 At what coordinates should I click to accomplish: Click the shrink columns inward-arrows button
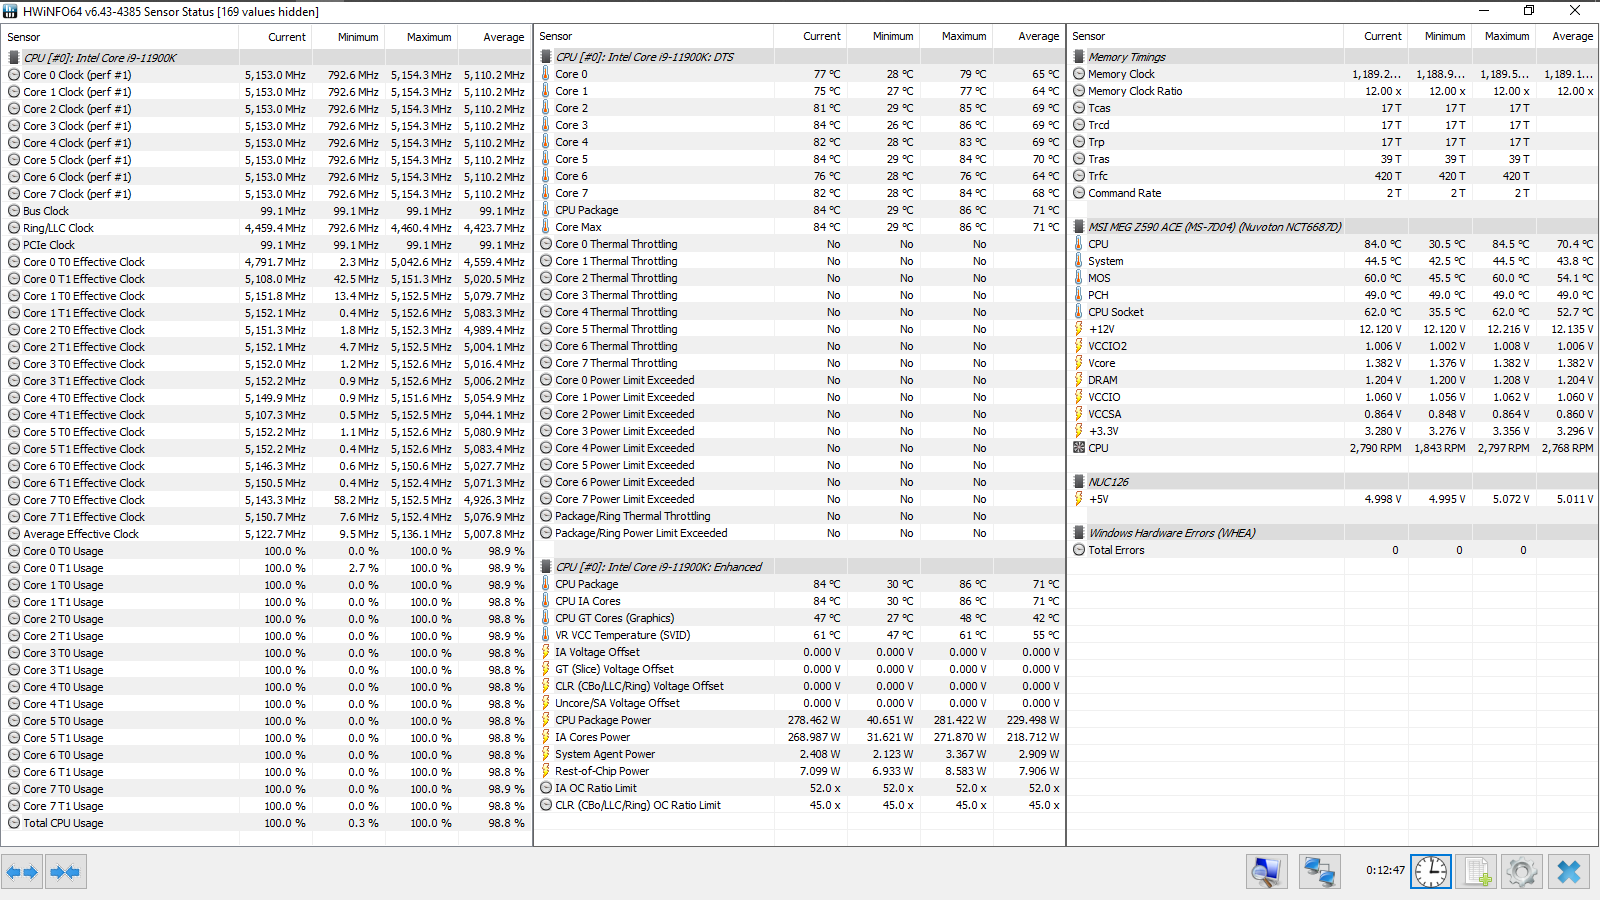65,872
